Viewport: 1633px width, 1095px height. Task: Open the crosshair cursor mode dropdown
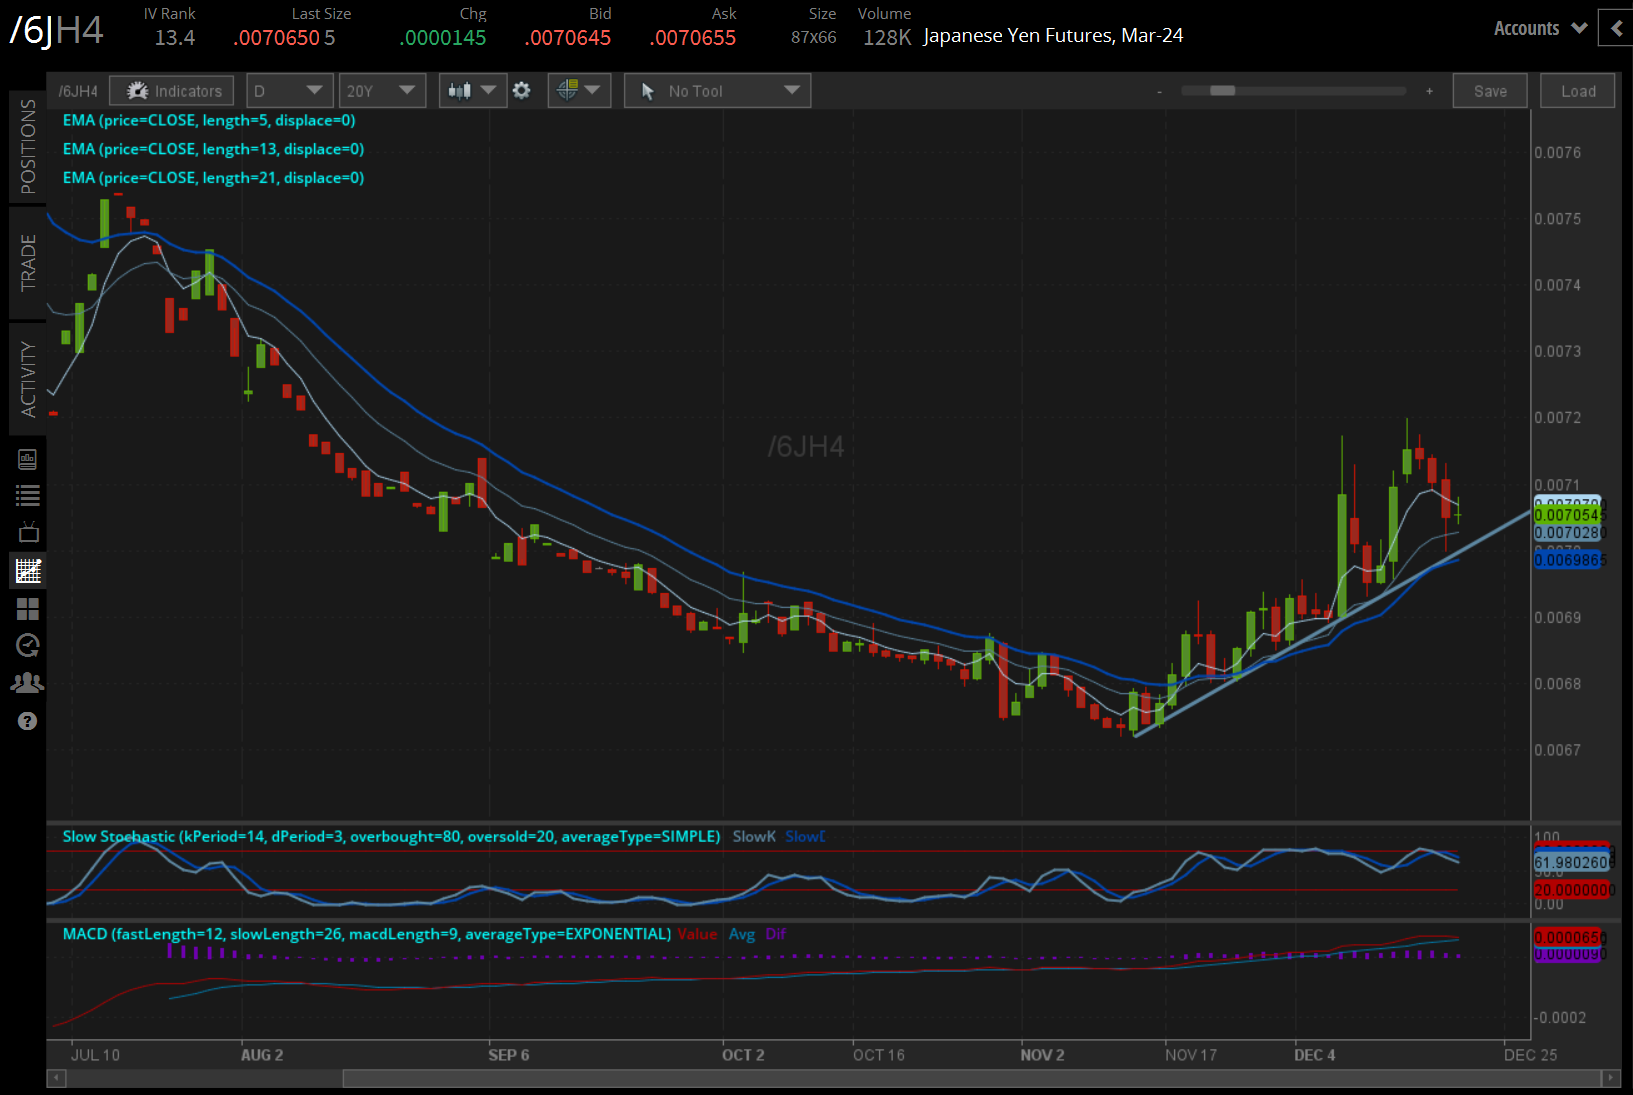[579, 91]
